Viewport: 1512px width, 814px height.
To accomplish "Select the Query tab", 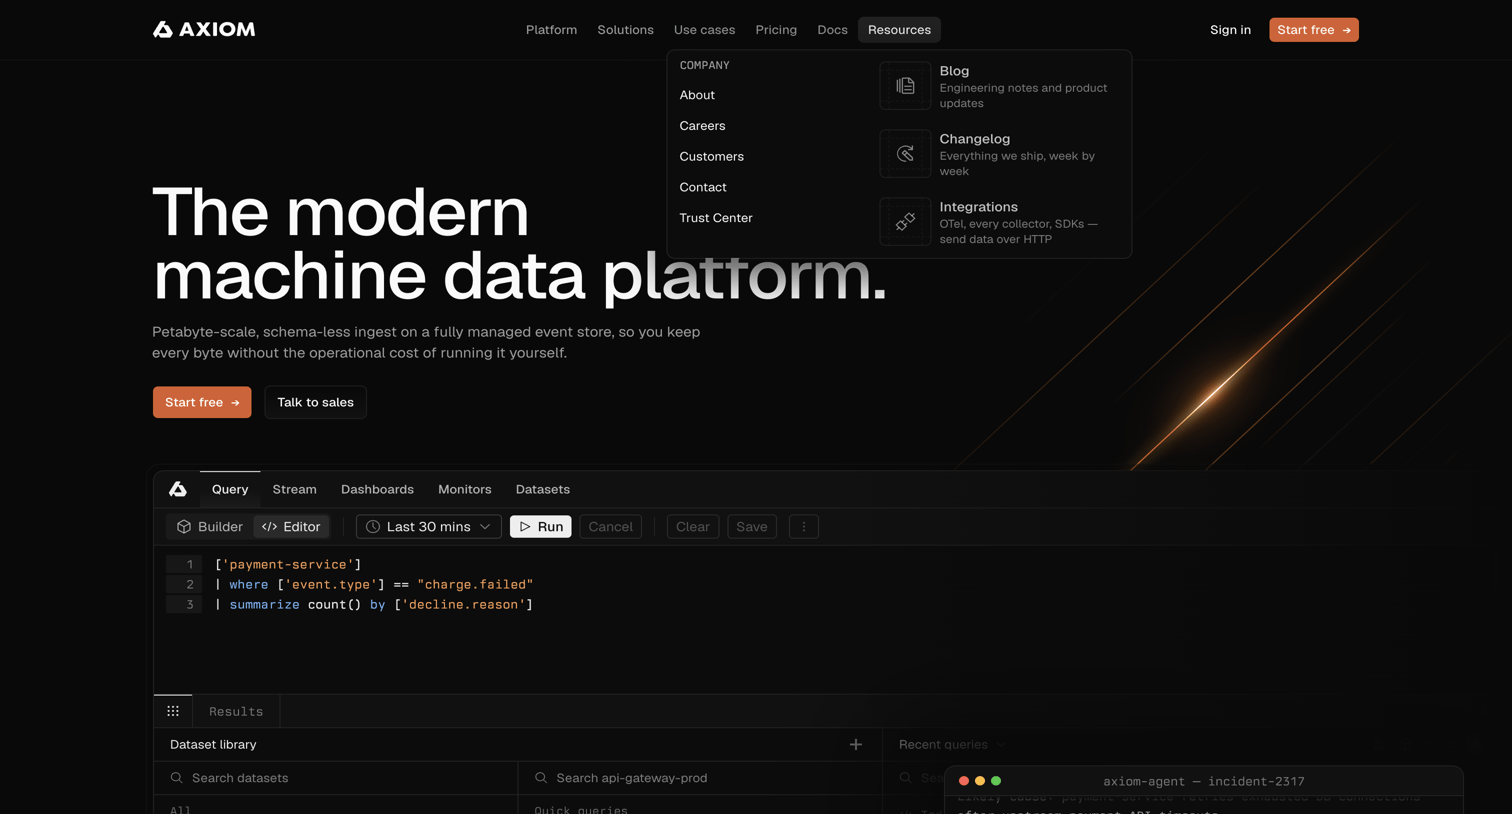I will click(x=230, y=489).
